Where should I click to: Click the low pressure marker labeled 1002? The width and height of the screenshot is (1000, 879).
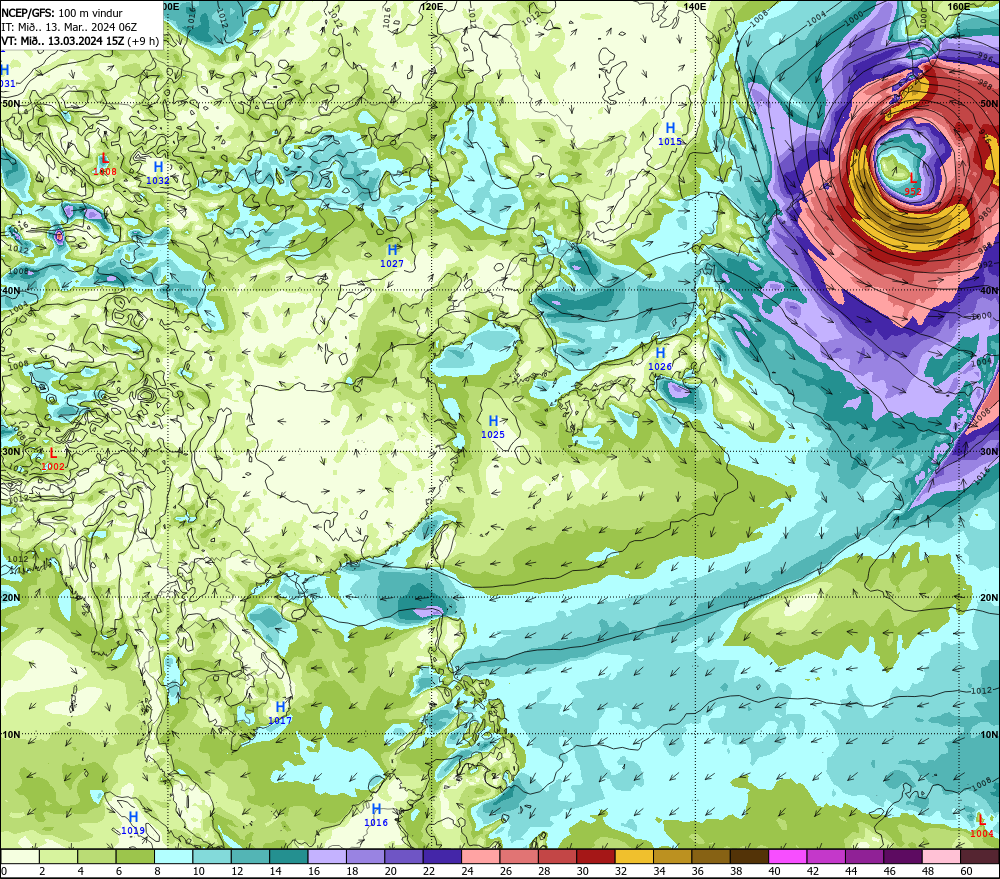53,459
